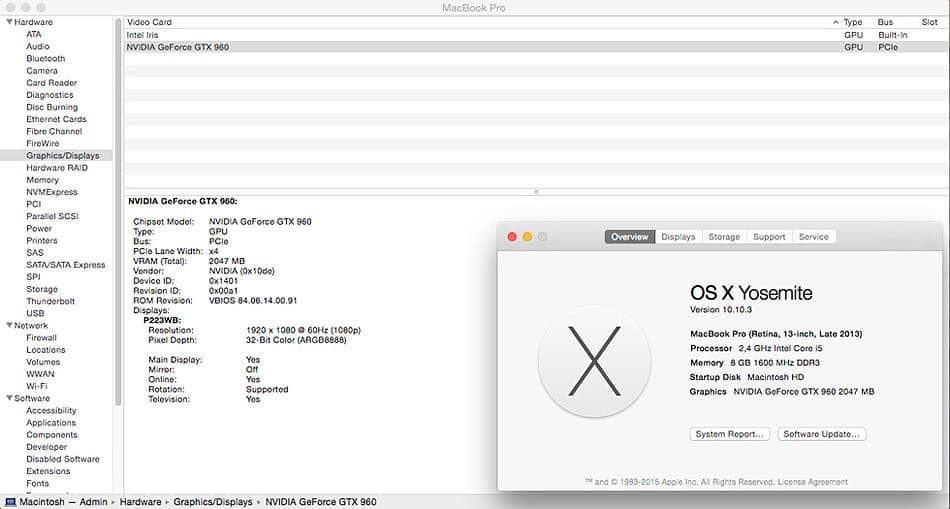Switch to the Overview tab
This screenshot has height=509, width=950.
coord(629,237)
